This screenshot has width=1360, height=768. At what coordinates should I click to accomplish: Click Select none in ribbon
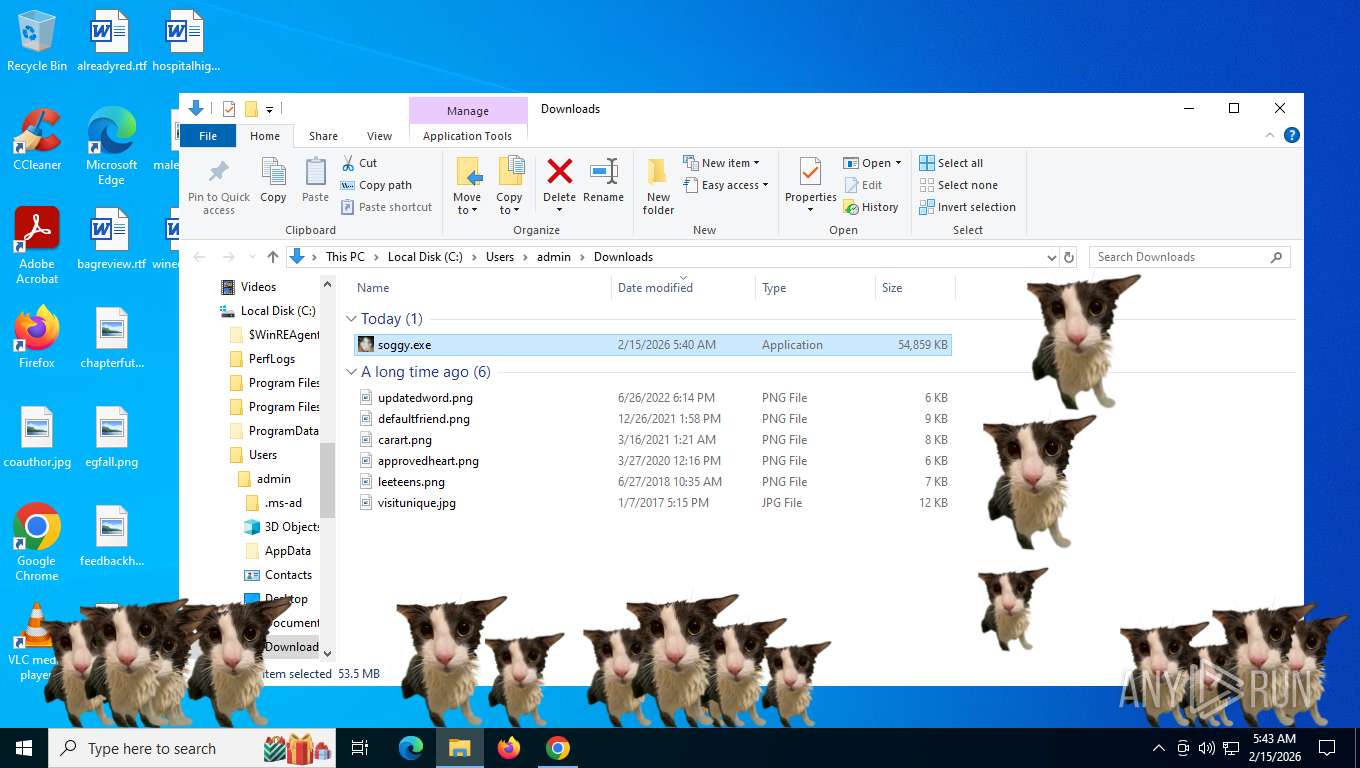click(958, 185)
